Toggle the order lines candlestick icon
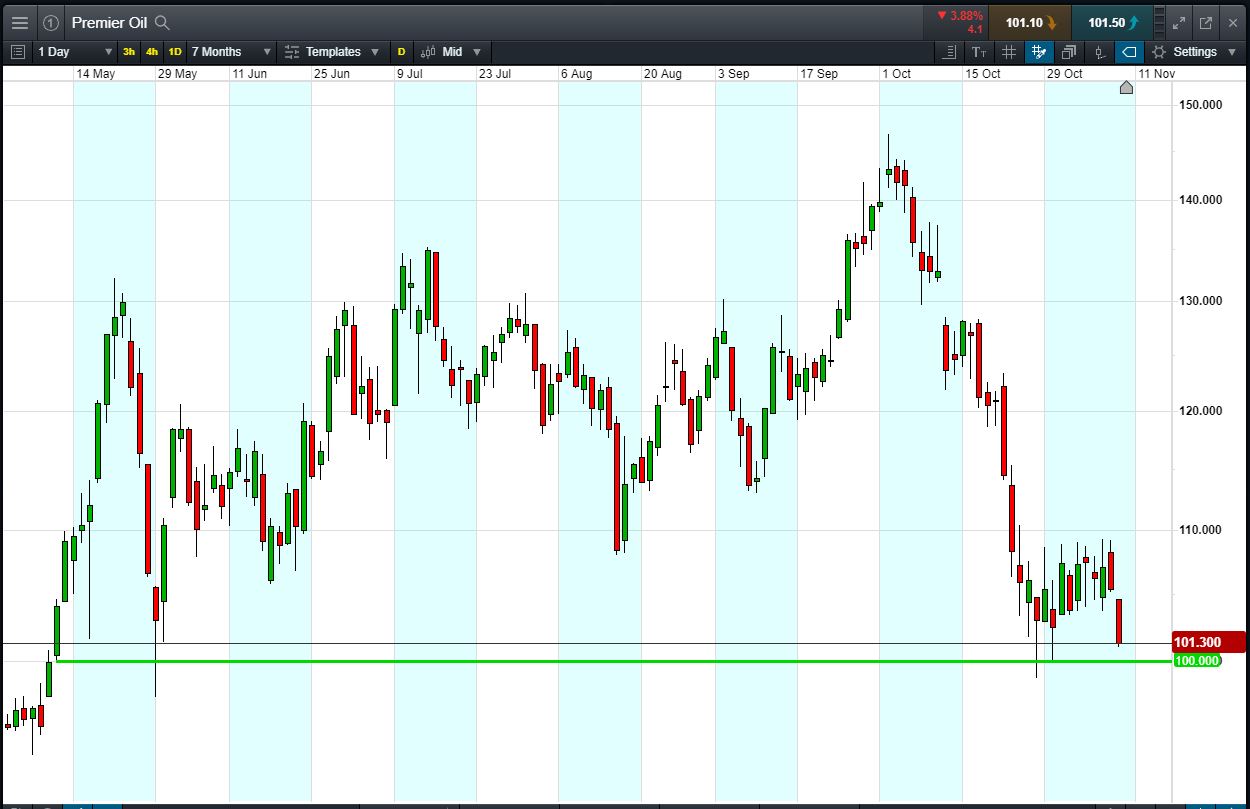The height and width of the screenshot is (809, 1250). tap(1099, 51)
